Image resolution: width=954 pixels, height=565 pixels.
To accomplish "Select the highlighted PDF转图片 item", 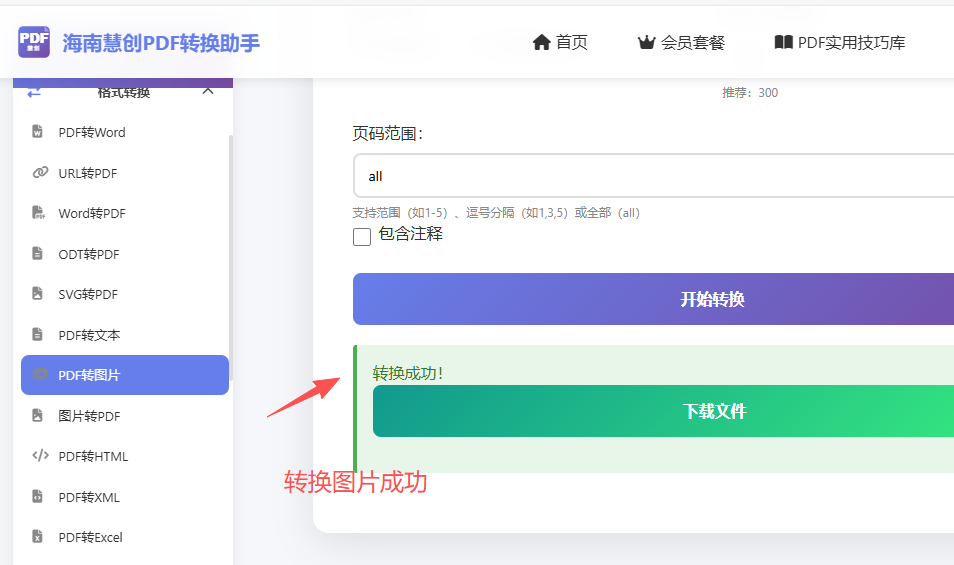I will (125, 375).
